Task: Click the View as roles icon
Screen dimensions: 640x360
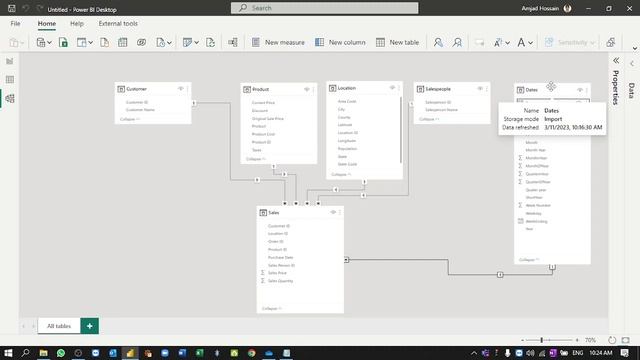Action: click(457, 42)
